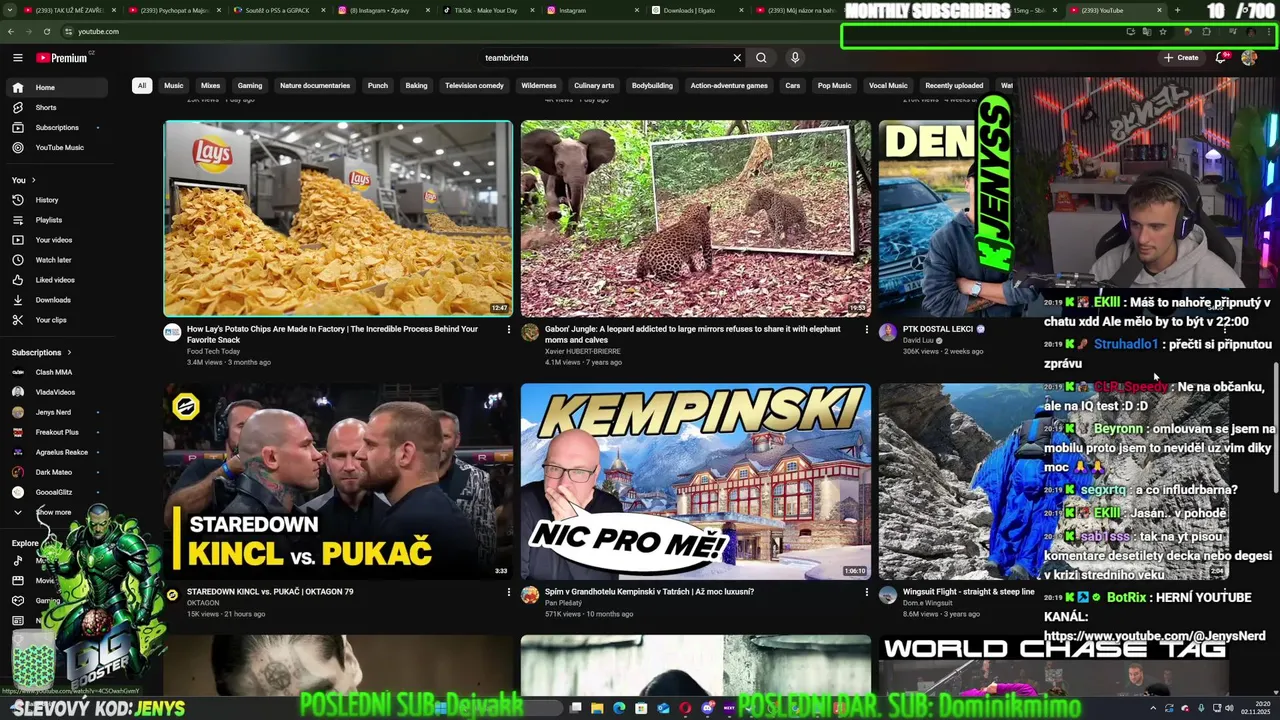Select the Baking filter chip
Image resolution: width=1280 pixels, height=720 pixels.
pos(417,86)
